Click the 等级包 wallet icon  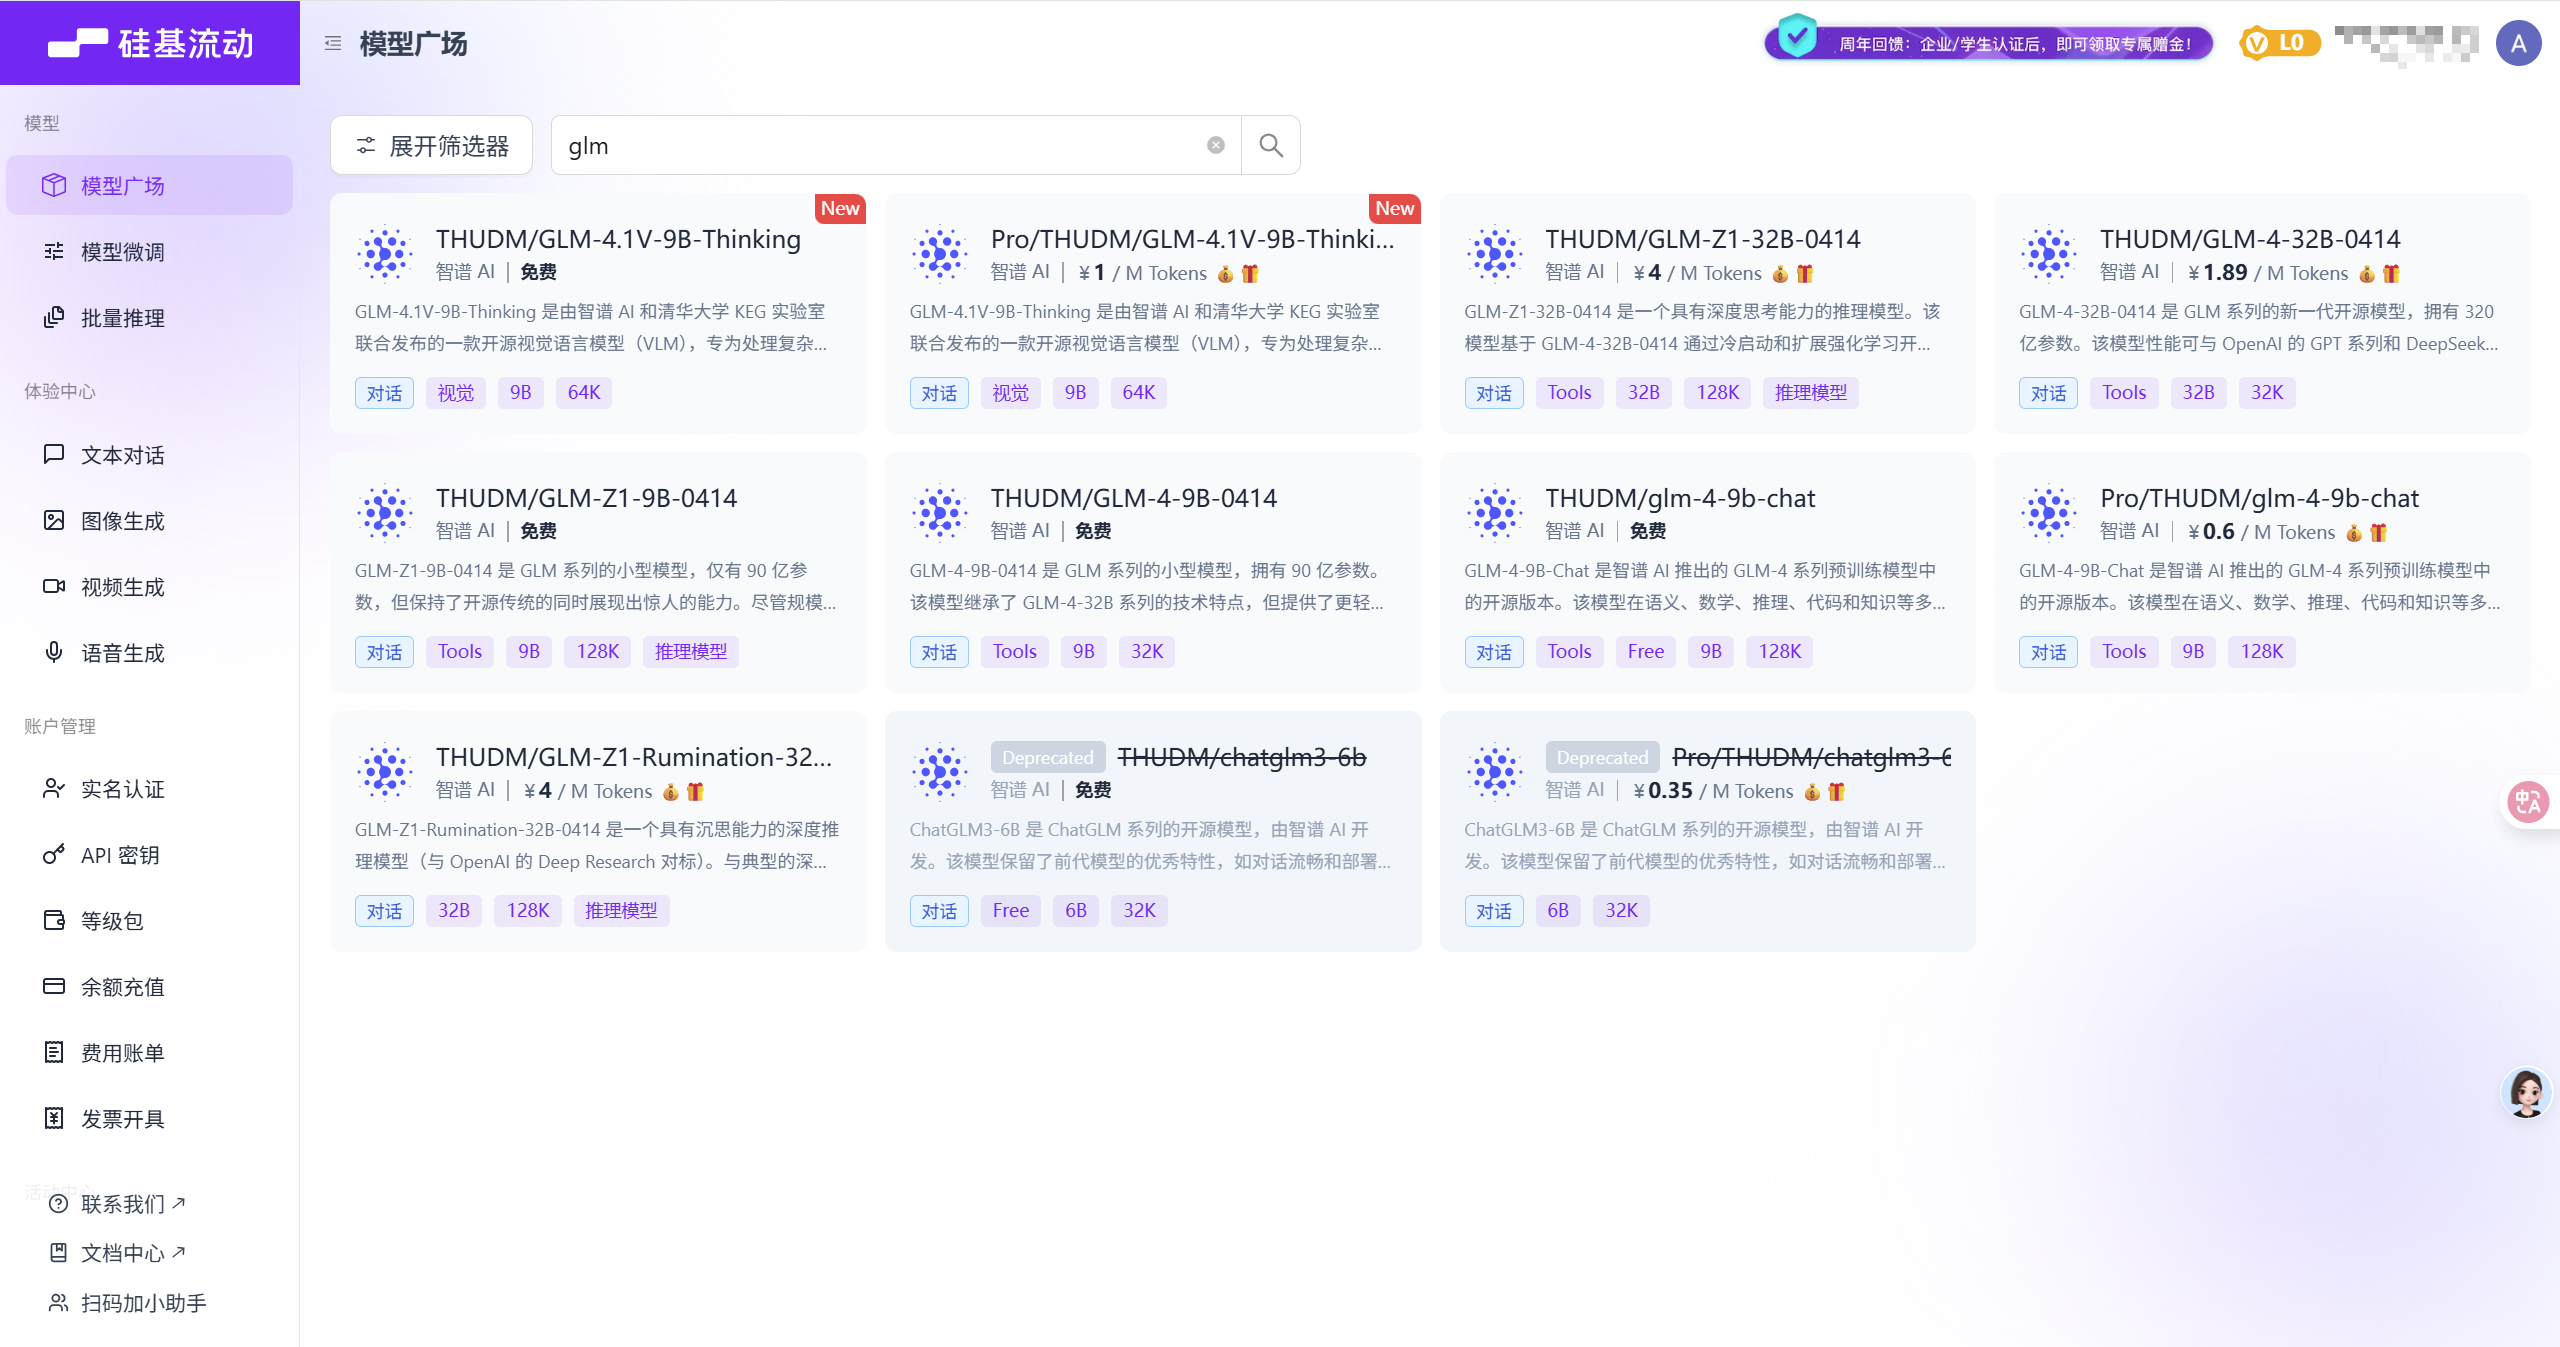coord(54,921)
